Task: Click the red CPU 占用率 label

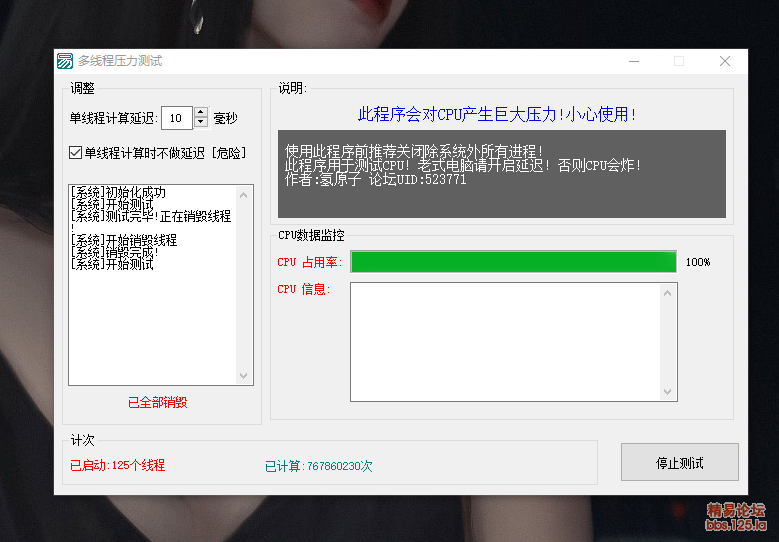Action: pos(310,262)
